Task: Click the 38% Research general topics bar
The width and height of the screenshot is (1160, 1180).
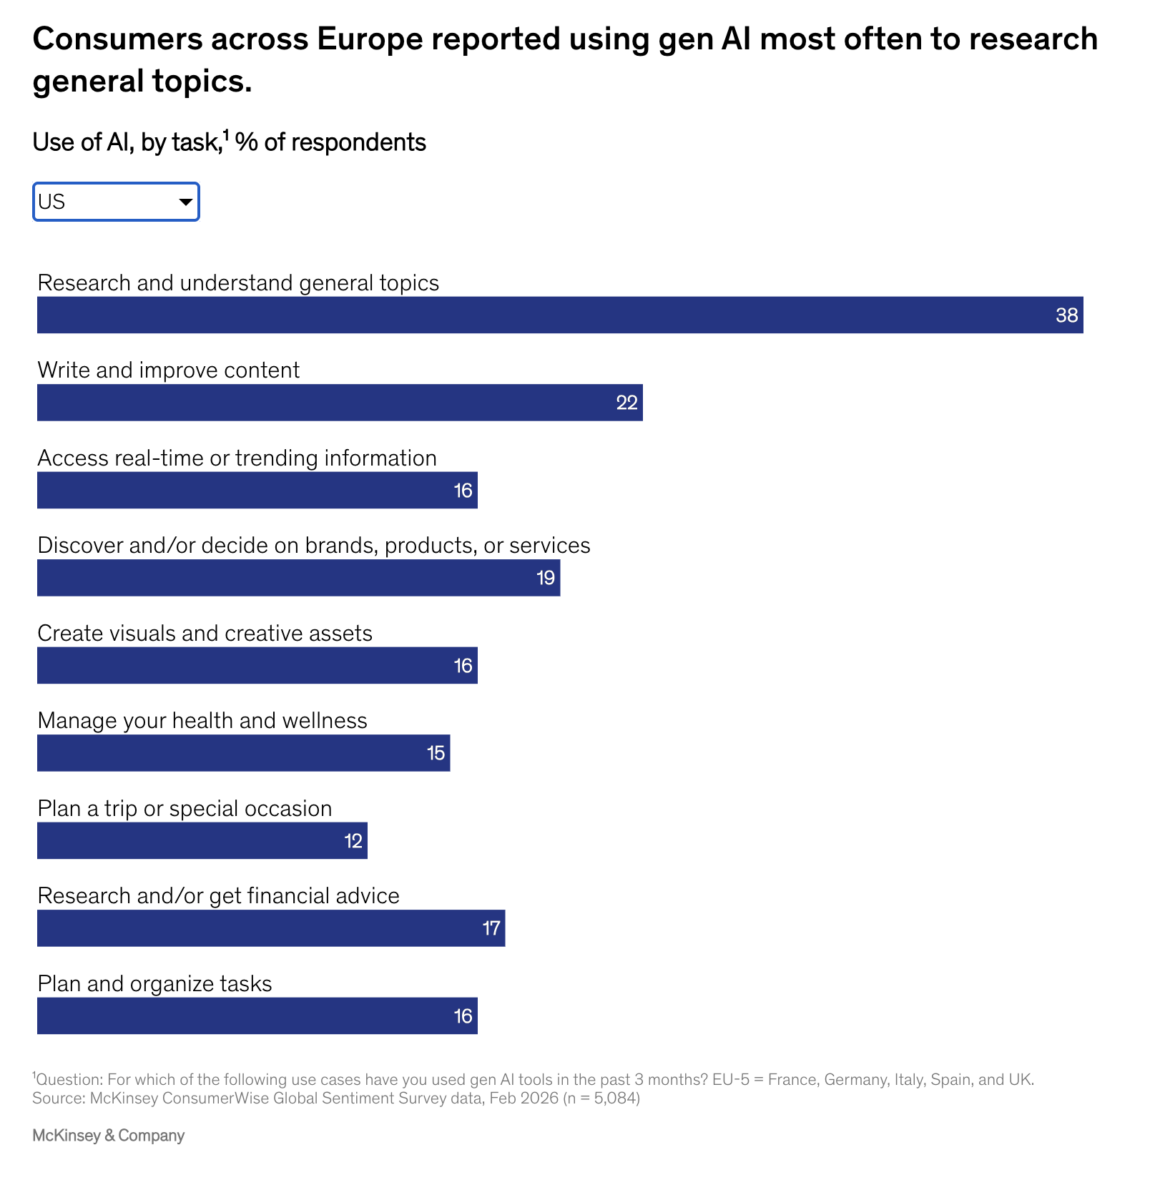Action: coord(560,315)
